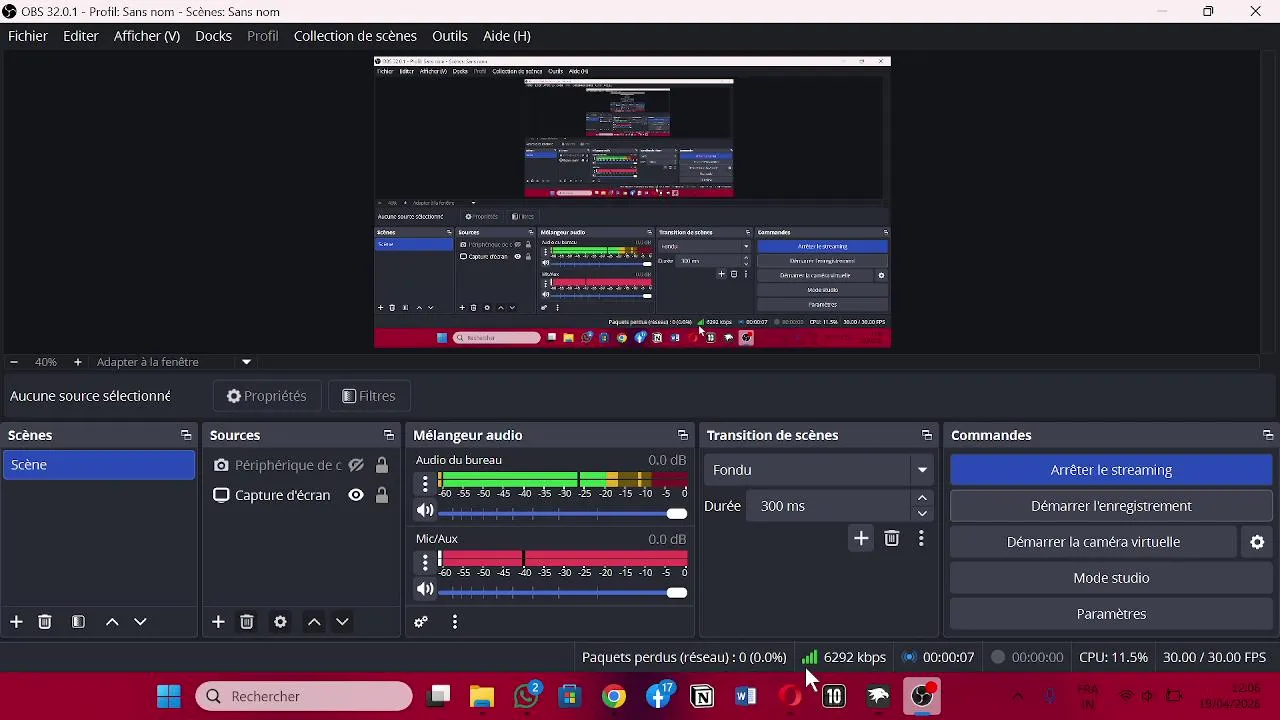Viewport: 1280px width, 720px height.
Task: Open Windows Start button on taskbar
Action: (169, 696)
